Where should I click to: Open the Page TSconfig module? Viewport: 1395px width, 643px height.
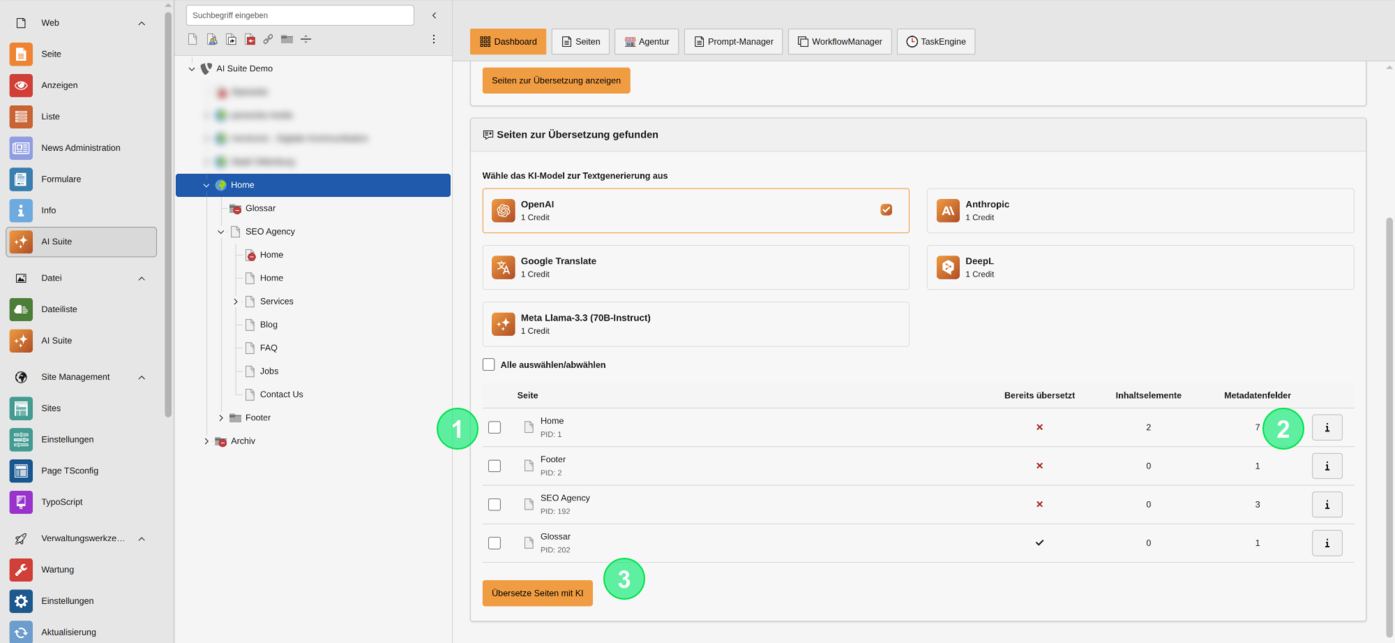click(x=81, y=470)
